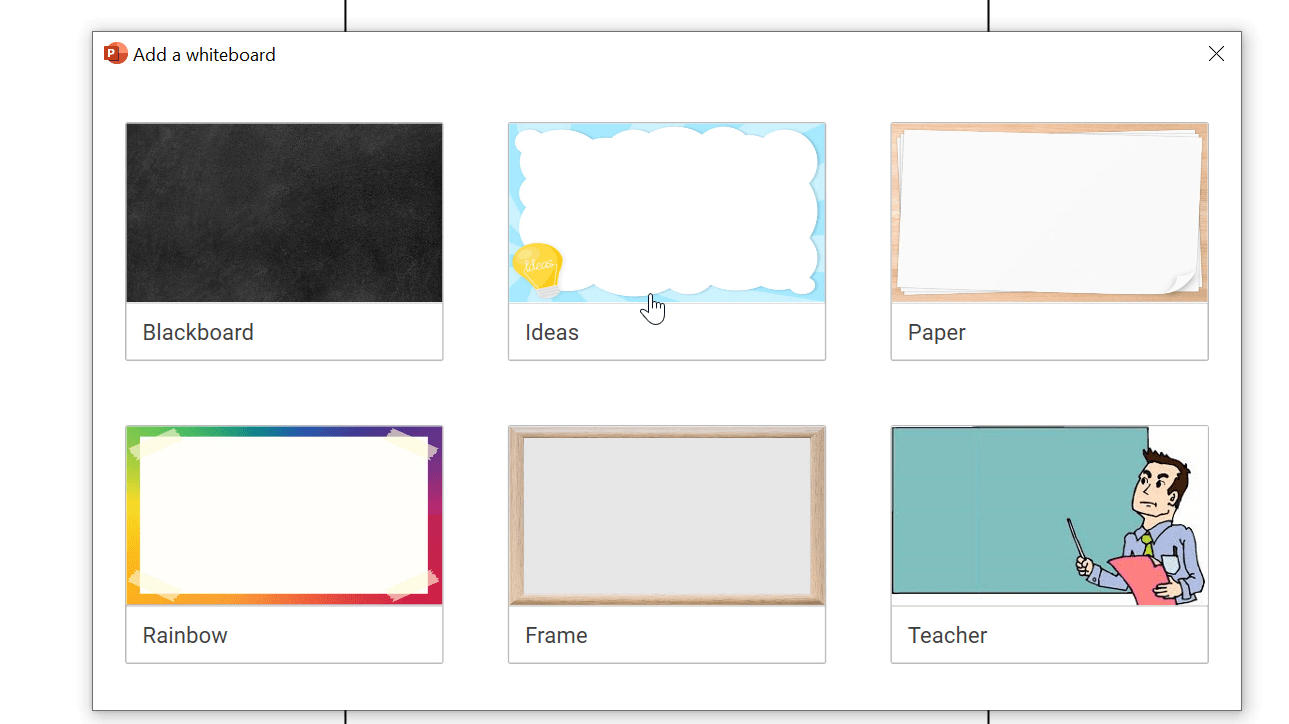Click the Ideas label text
This screenshot has width=1289, height=724.
coord(551,331)
